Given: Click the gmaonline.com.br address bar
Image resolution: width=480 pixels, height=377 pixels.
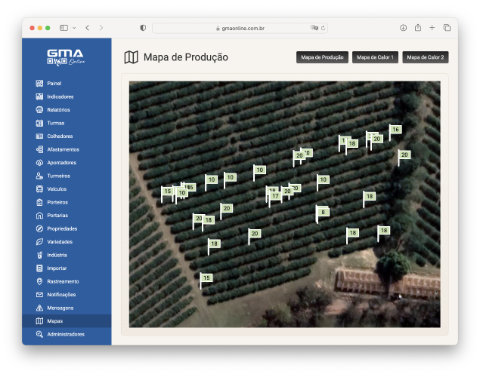Looking at the screenshot, I should 240,28.
